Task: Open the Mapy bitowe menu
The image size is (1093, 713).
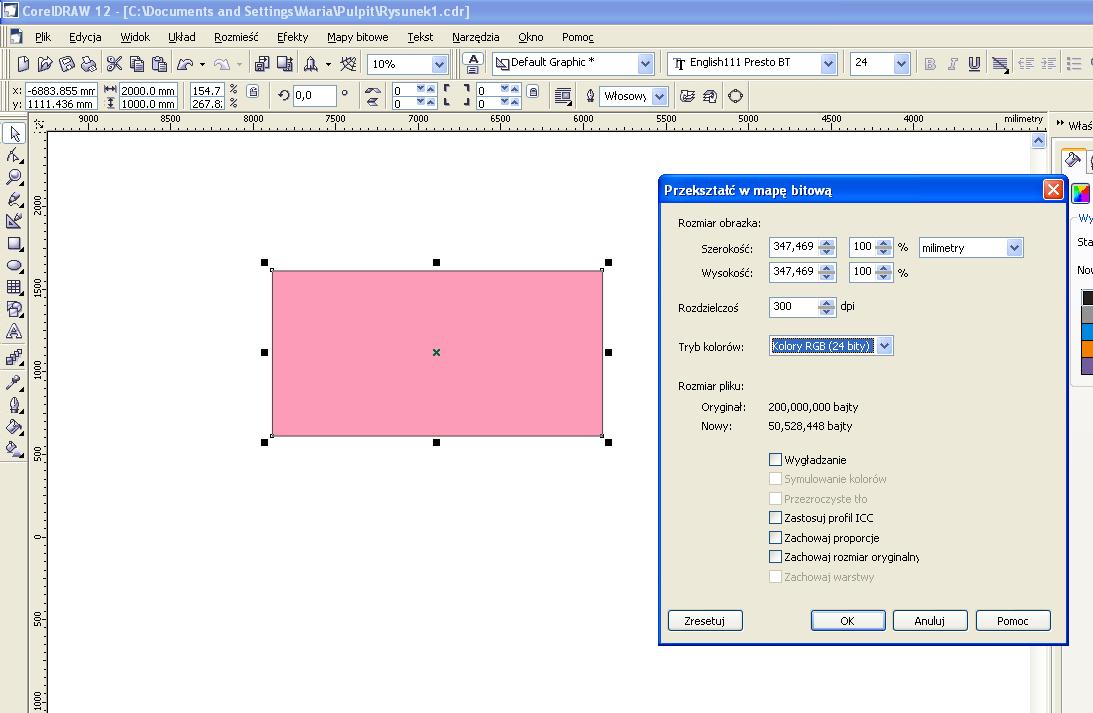Action: 357,37
